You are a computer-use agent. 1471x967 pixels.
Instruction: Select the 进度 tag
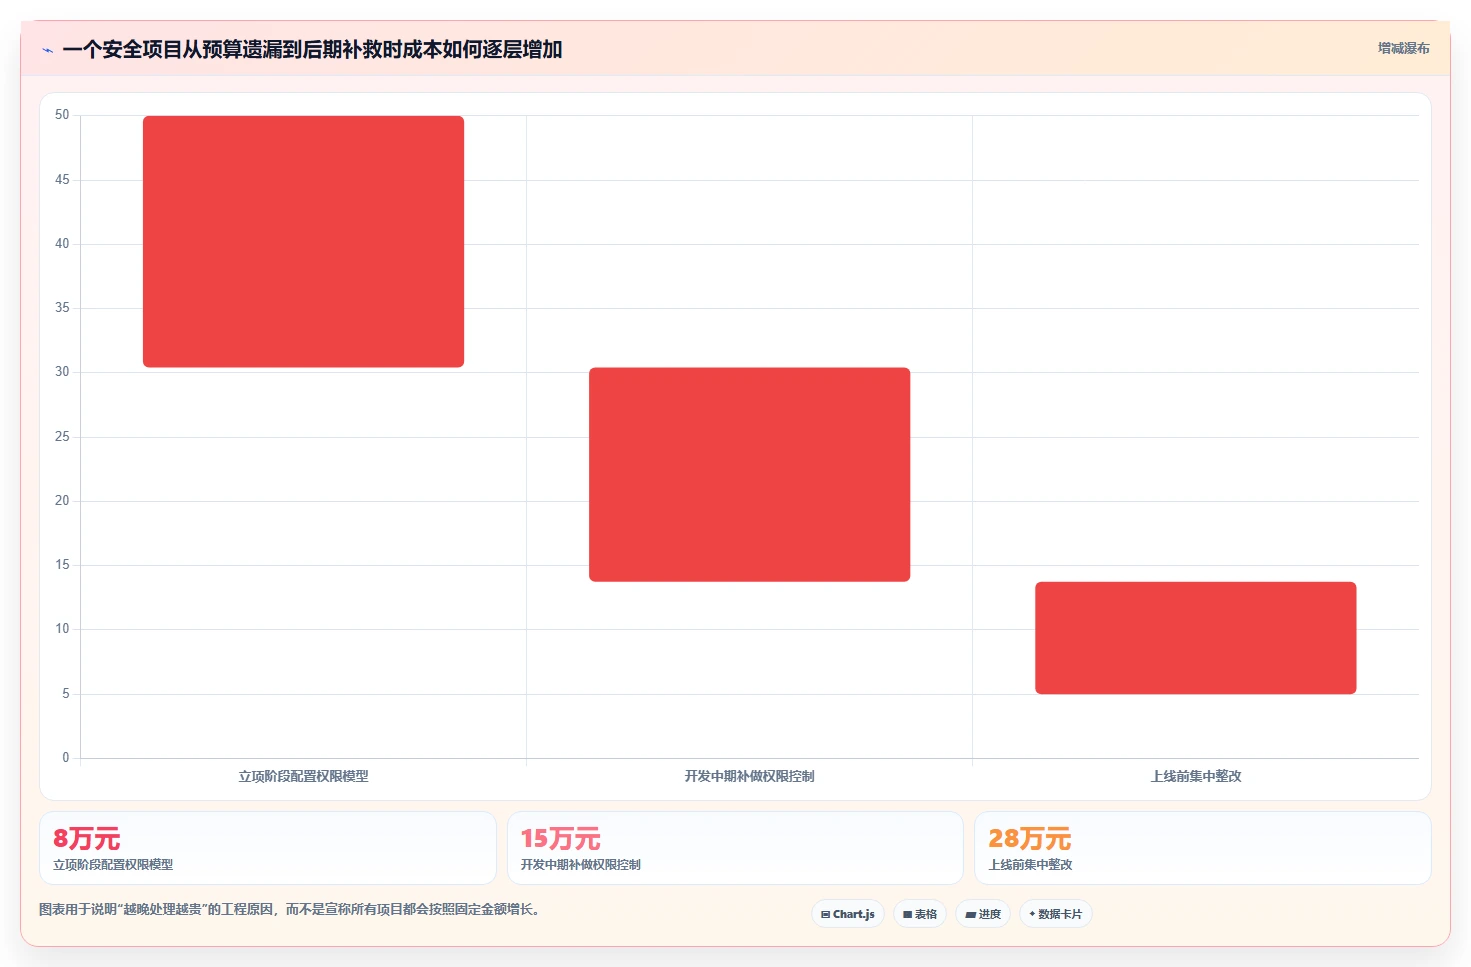click(x=983, y=914)
